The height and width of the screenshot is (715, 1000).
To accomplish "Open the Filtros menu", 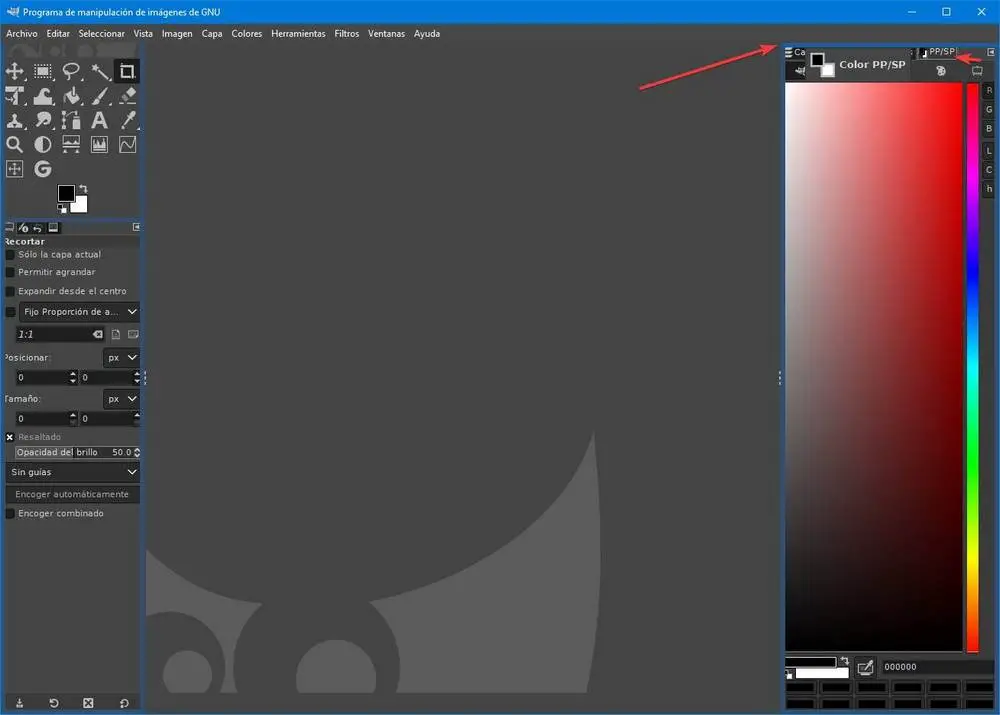I will pos(347,34).
